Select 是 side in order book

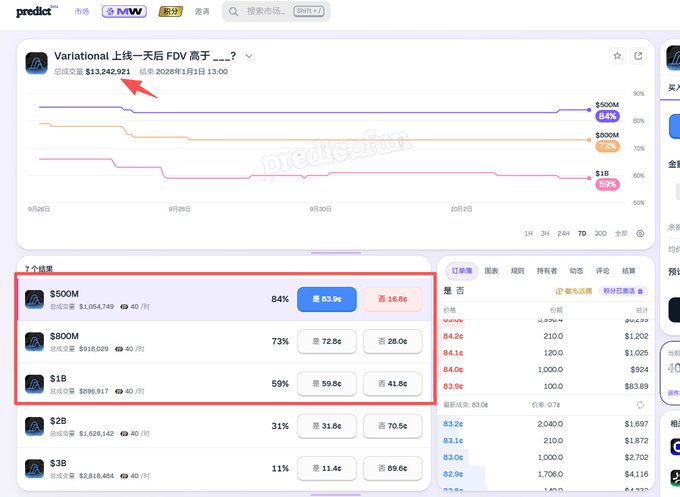[x=448, y=291]
